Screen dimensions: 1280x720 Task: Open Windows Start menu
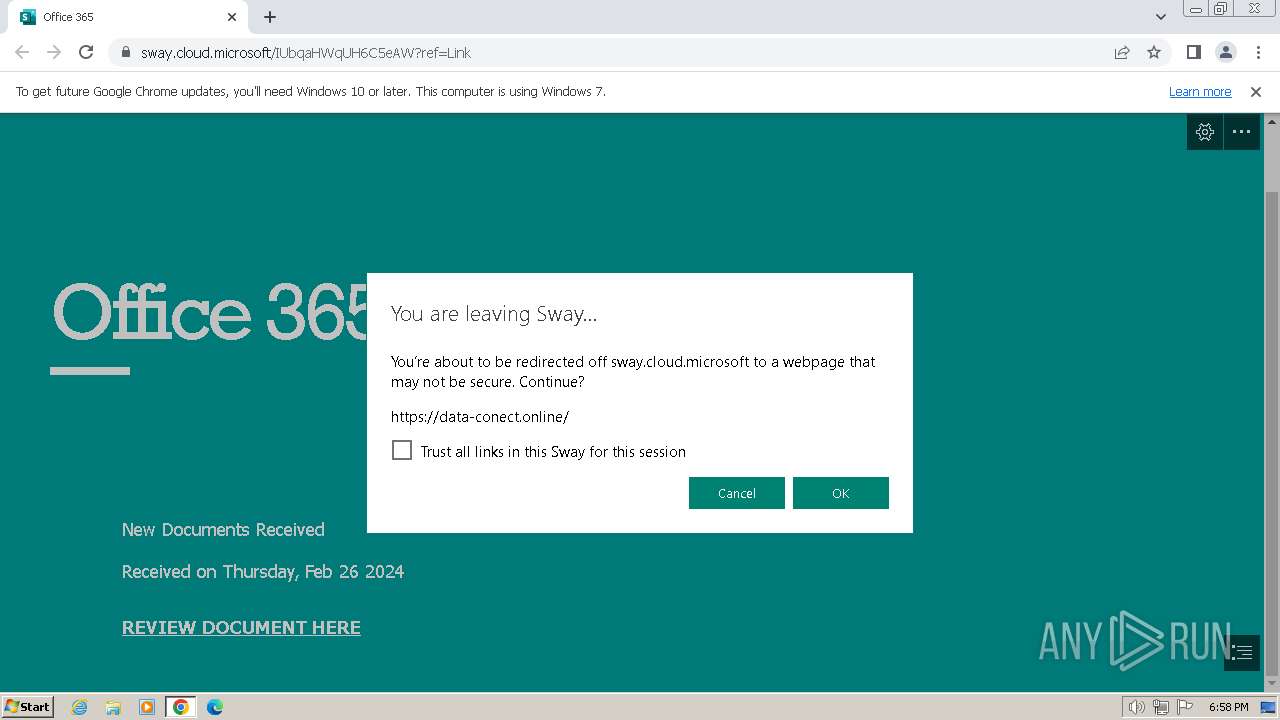(x=27, y=707)
